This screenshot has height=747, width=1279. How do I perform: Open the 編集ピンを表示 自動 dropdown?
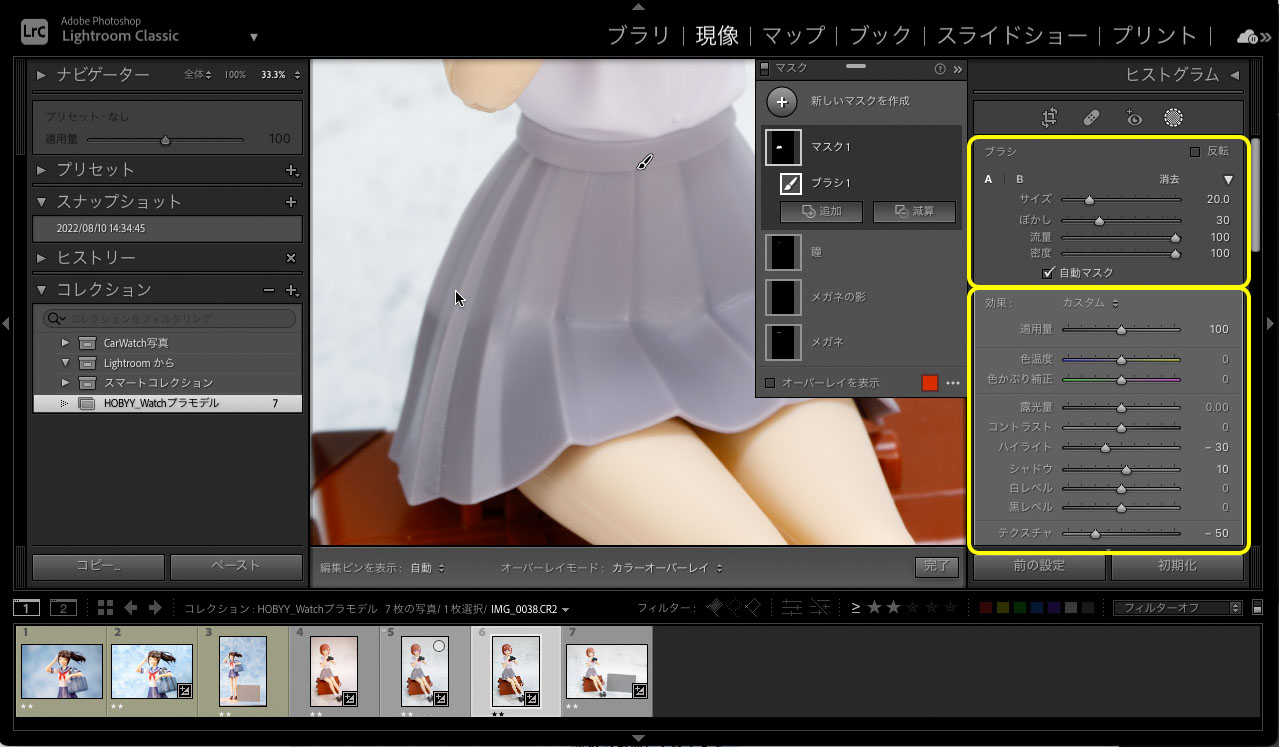coord(427,568)
